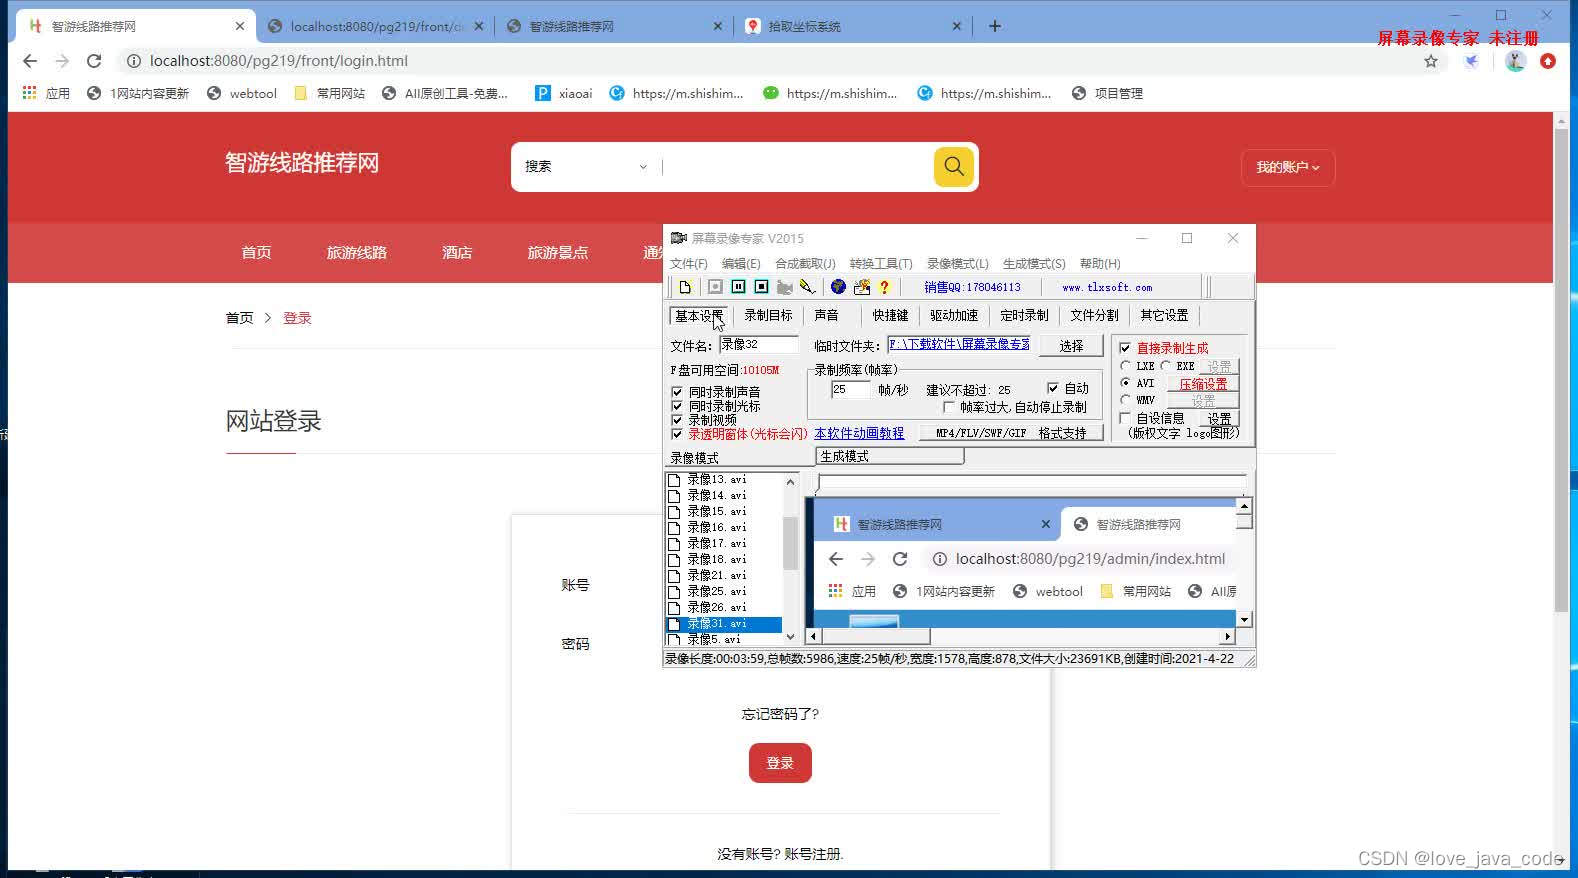Toggle 同时录制声音 checkbox
Screen dimensions: 1578x878
[677, 392]
